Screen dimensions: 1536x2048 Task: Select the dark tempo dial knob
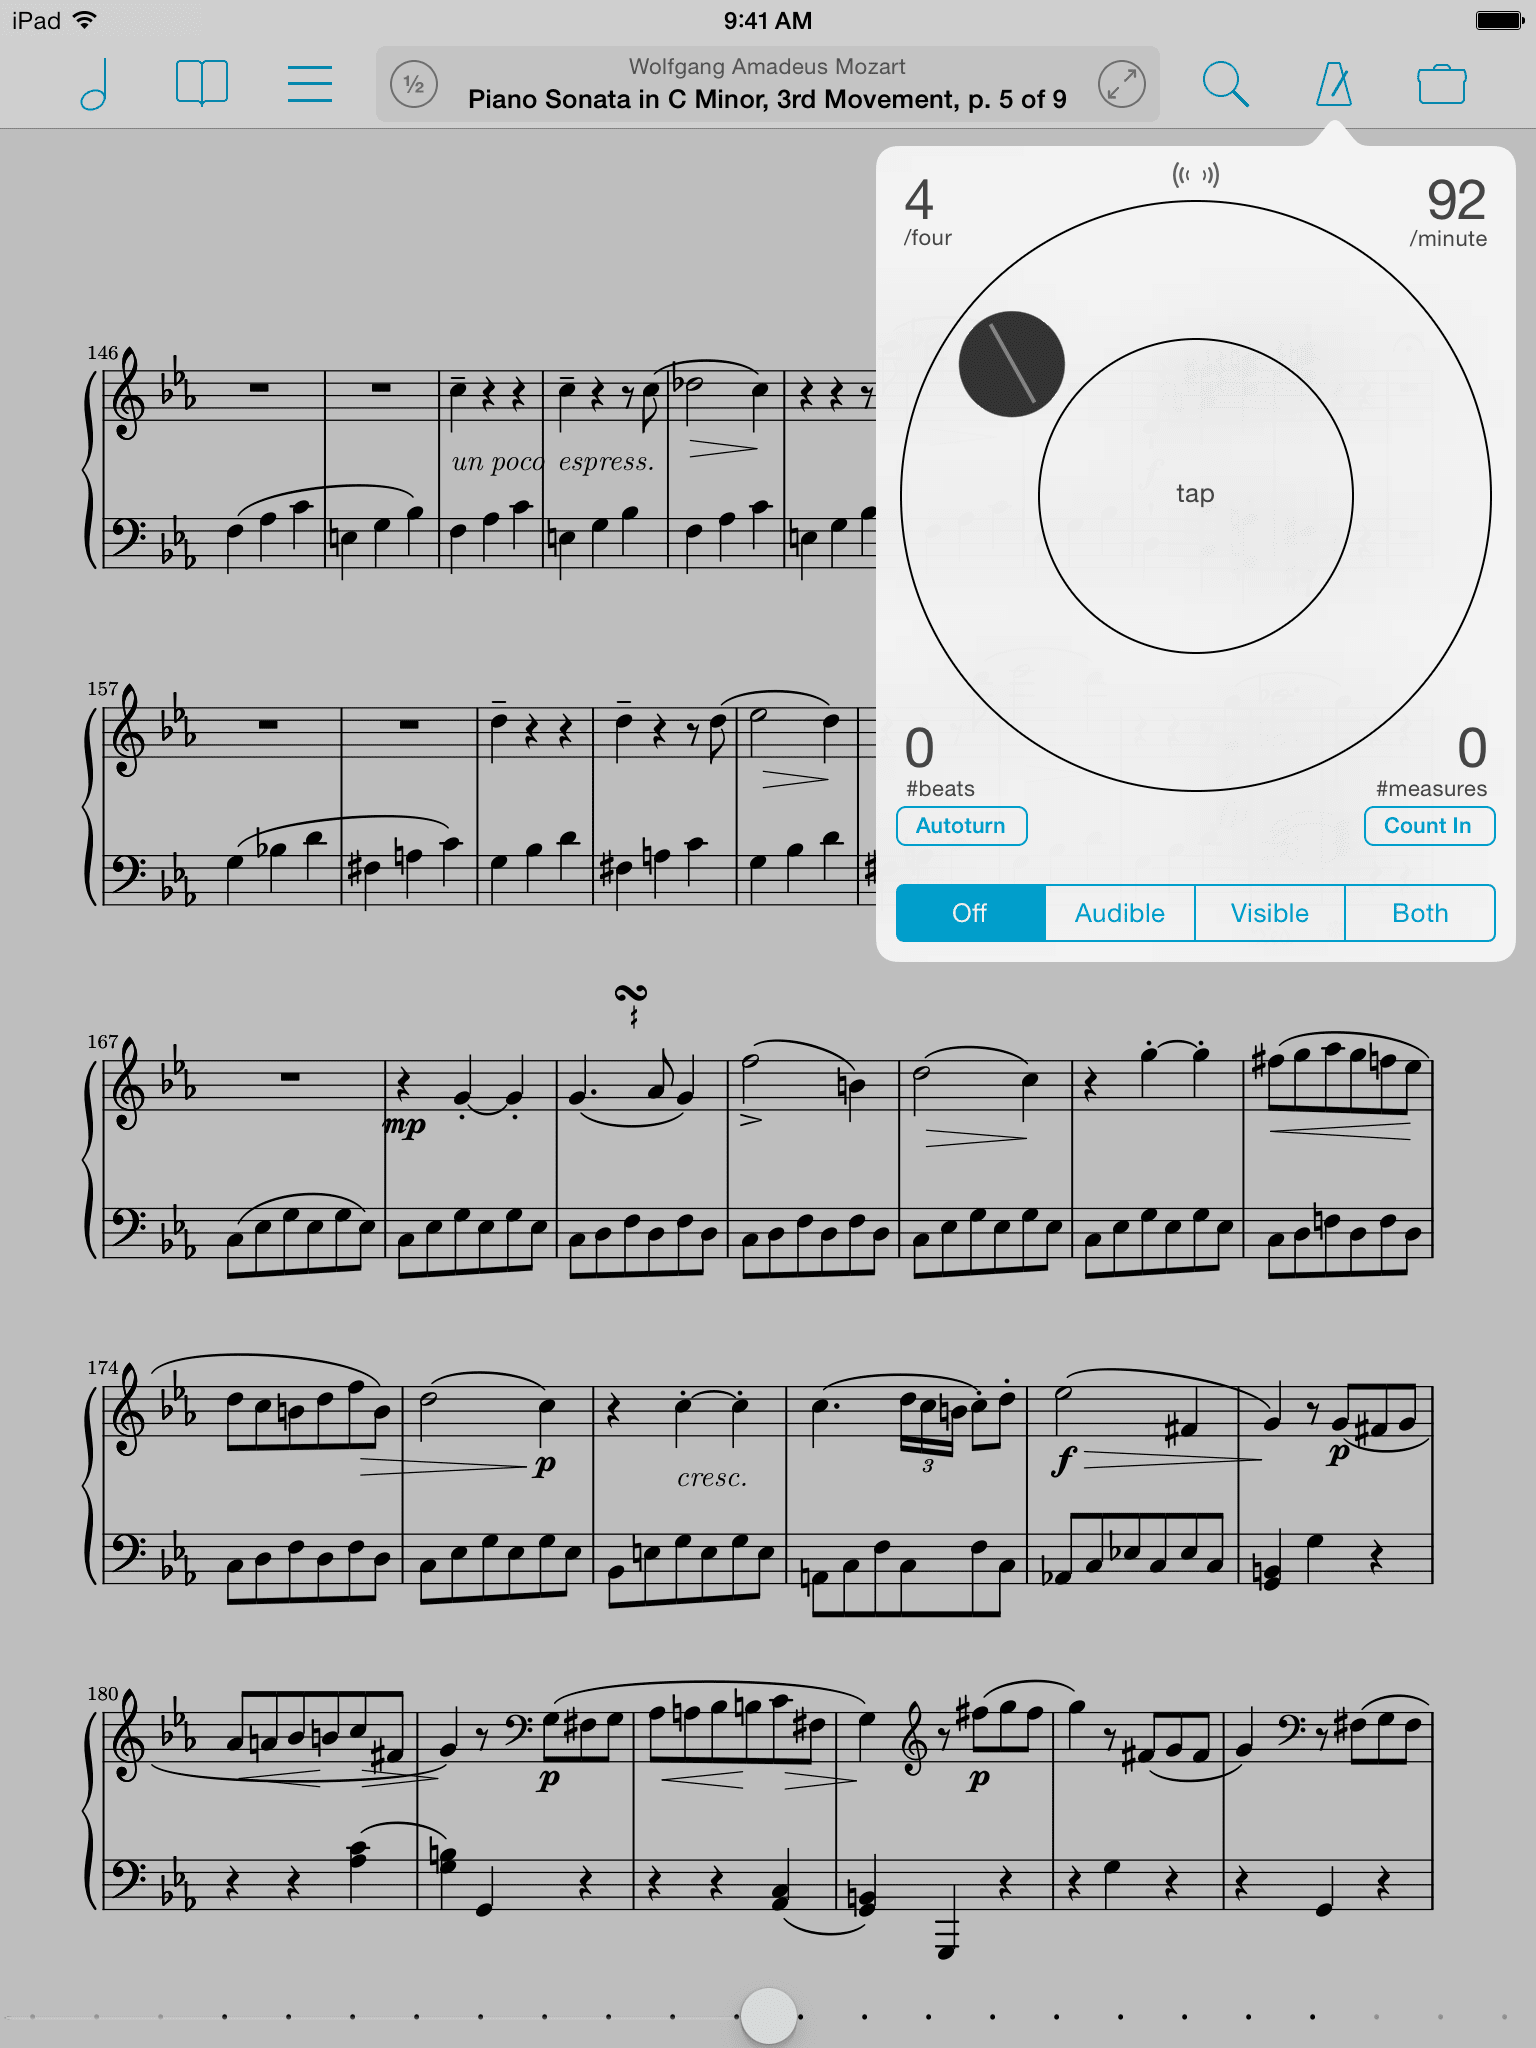tap(1011, 364)
